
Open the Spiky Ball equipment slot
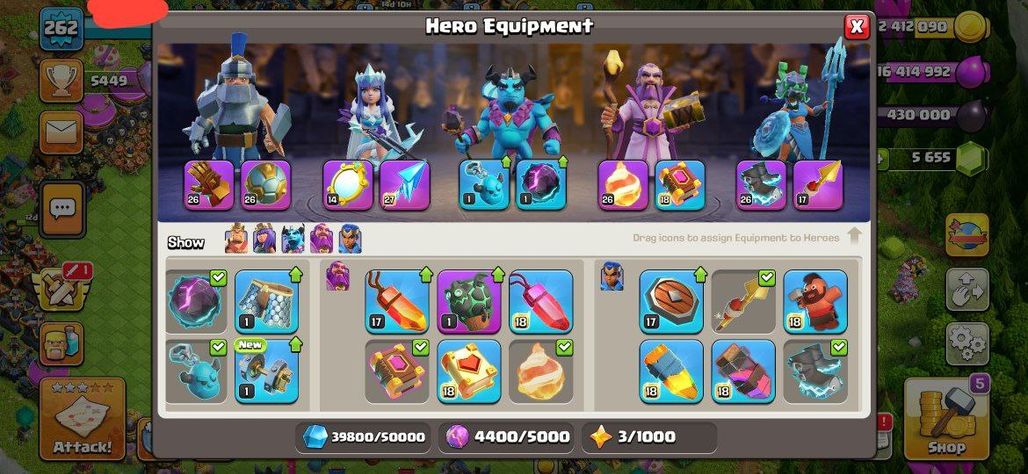coord(266,186)
